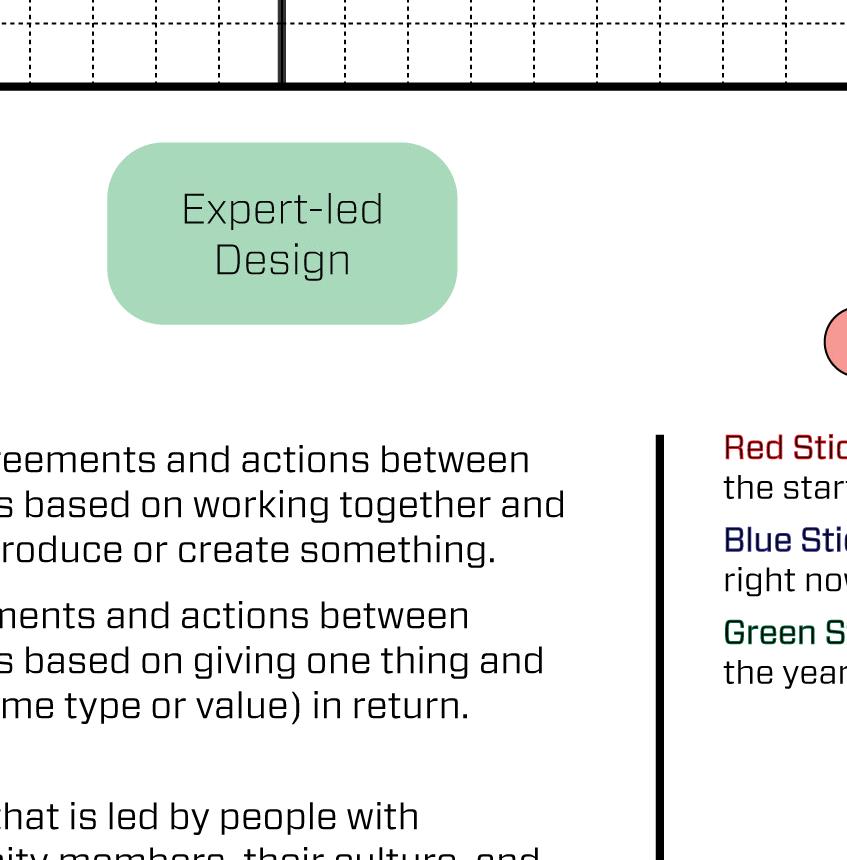The width and height of the screenshot is (847, 860).
Task: Click the line "reements and actions between"
Action: pos(264,460)
